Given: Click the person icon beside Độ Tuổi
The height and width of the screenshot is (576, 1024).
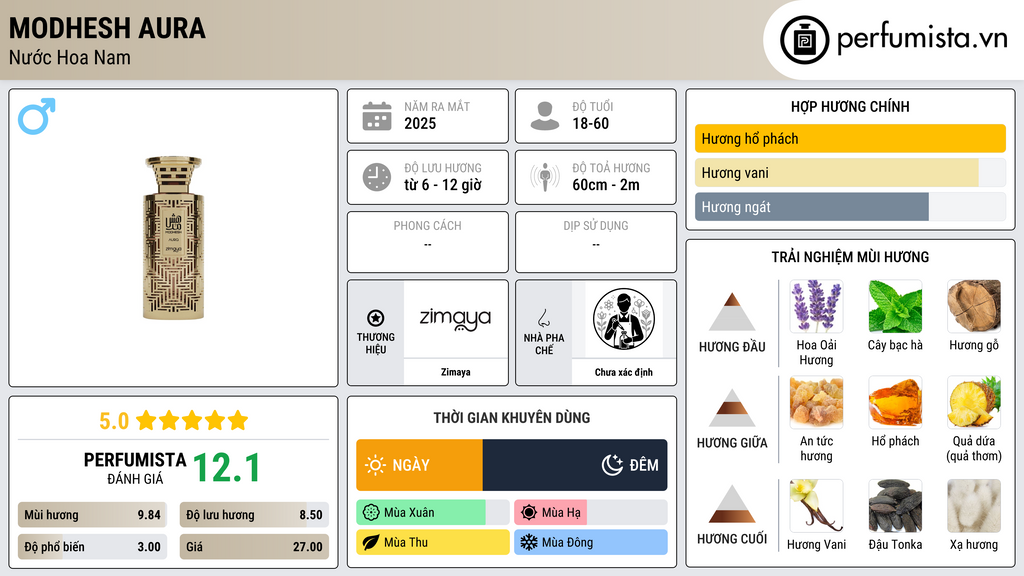Looking at the screenshot, I should [545, 116].
